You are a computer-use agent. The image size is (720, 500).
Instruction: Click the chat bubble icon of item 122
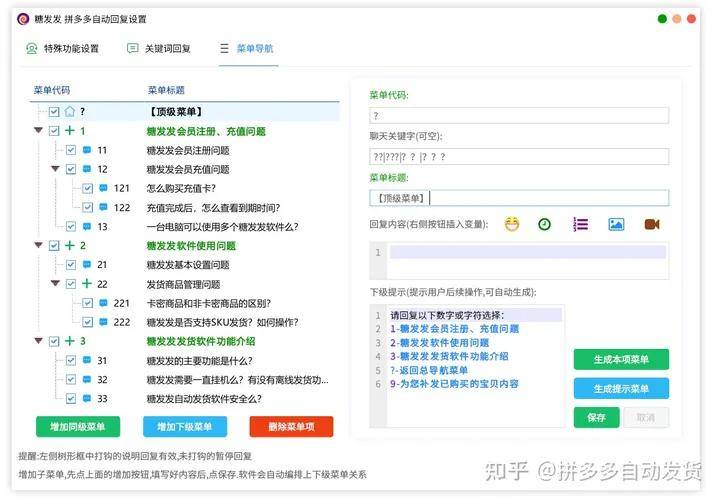click(x=103, y=207)
